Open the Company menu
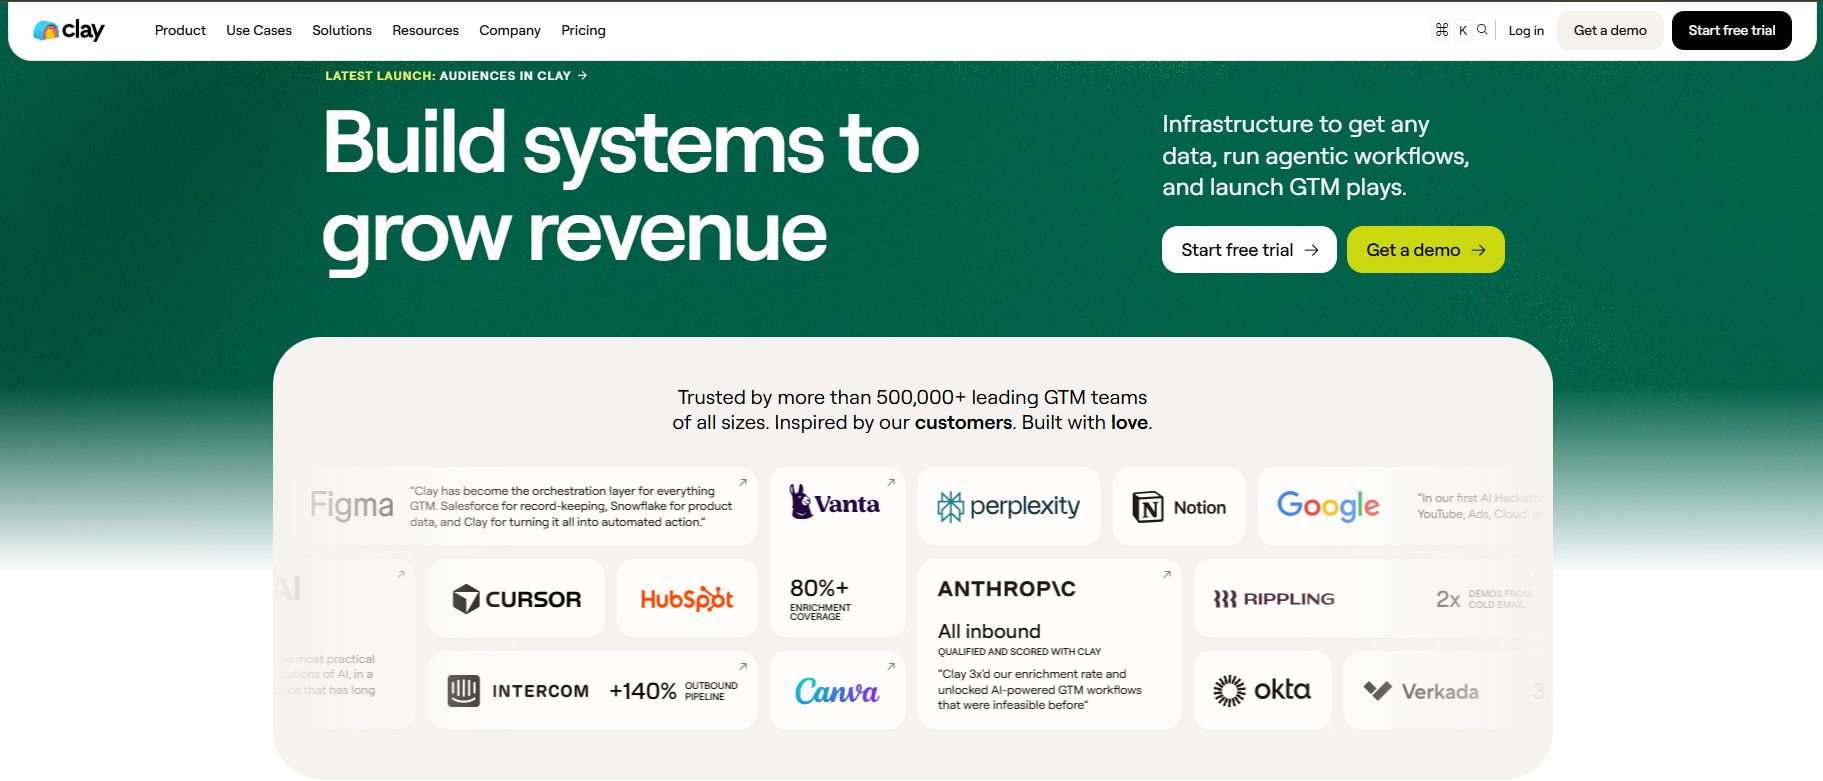This screenshot has height=781, width=1823. (510, 30)
